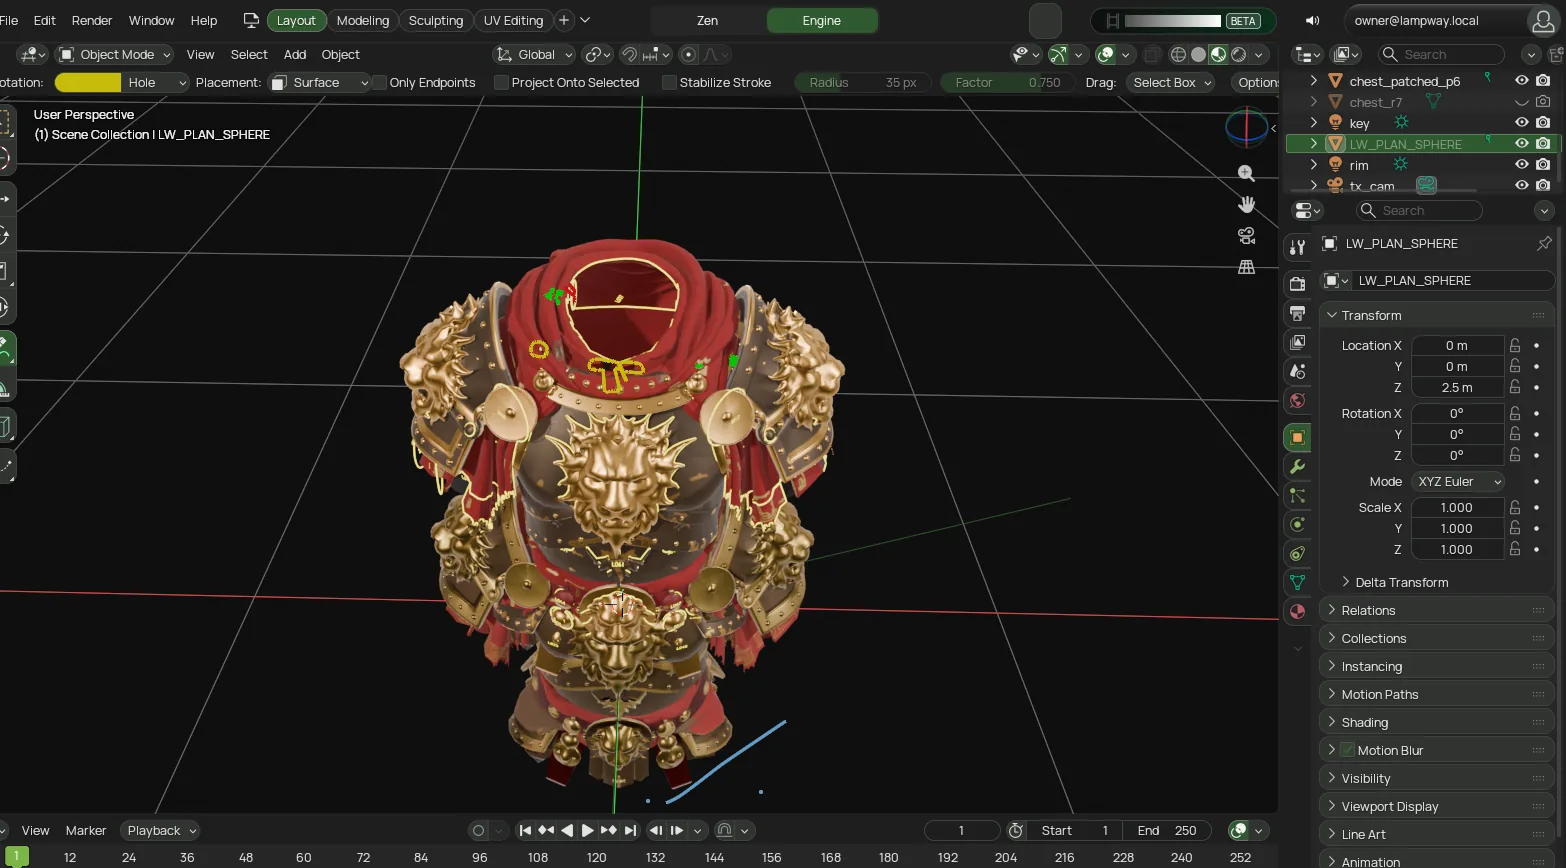This screenshot has width=1566, height=868.
Task: Select rendered viewport shading
Action: click(1239, 55)
